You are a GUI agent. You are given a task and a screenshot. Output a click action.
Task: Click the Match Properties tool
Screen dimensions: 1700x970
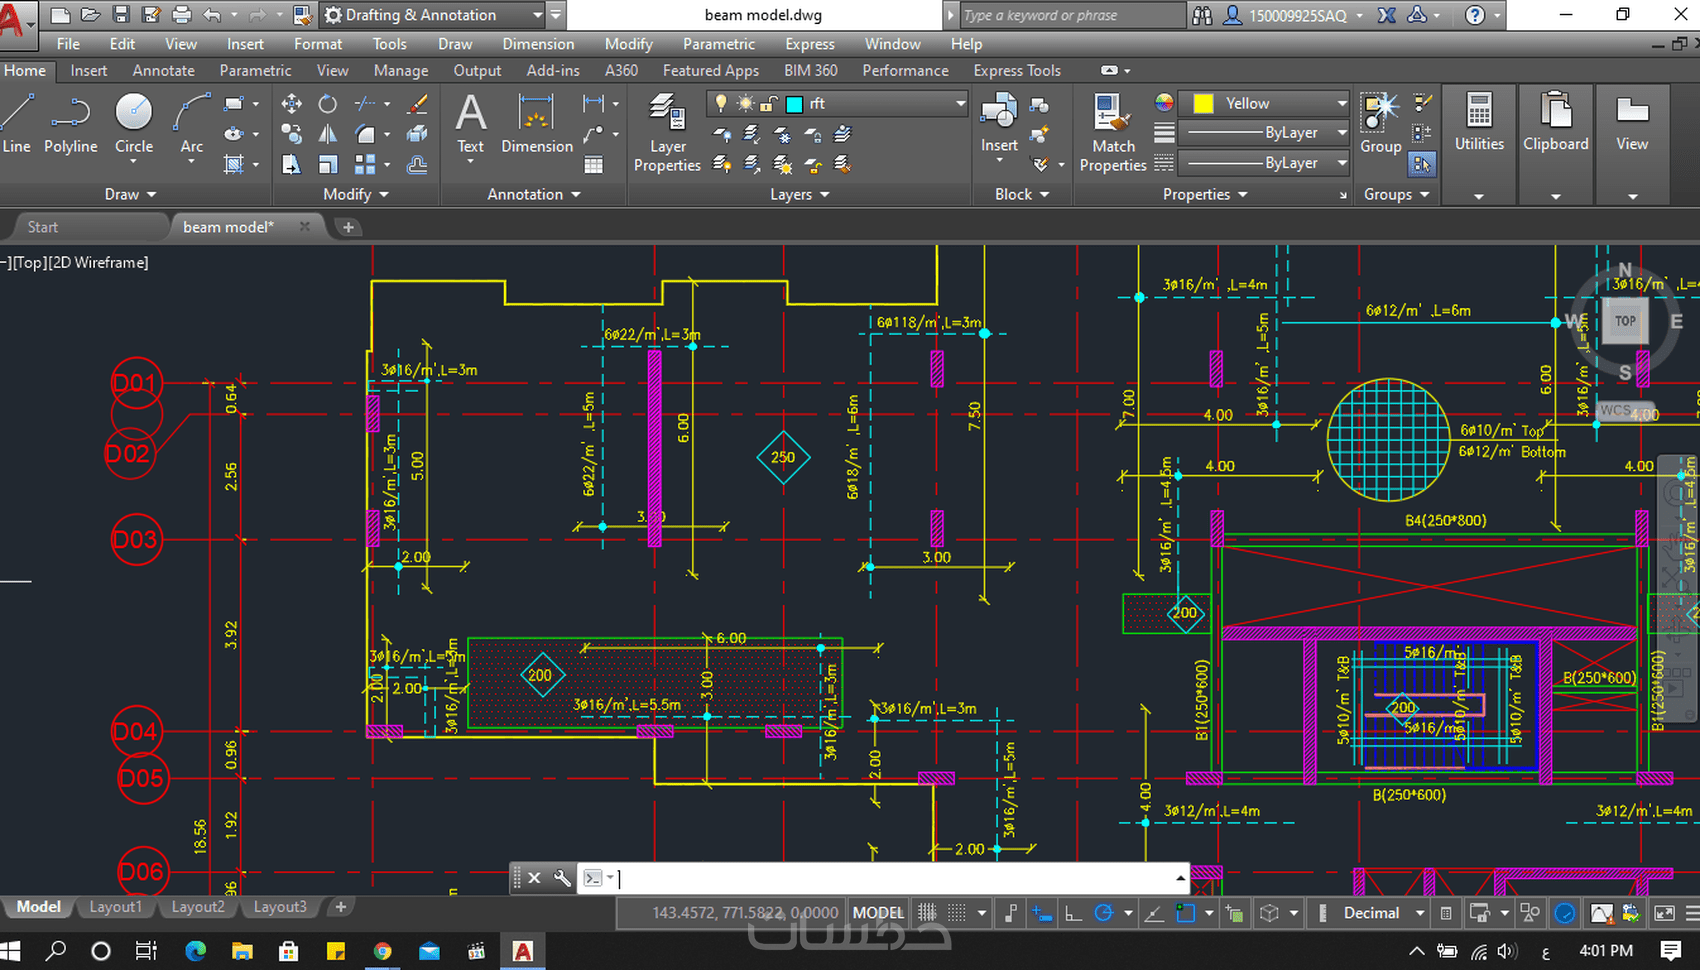pos(1113,133)
